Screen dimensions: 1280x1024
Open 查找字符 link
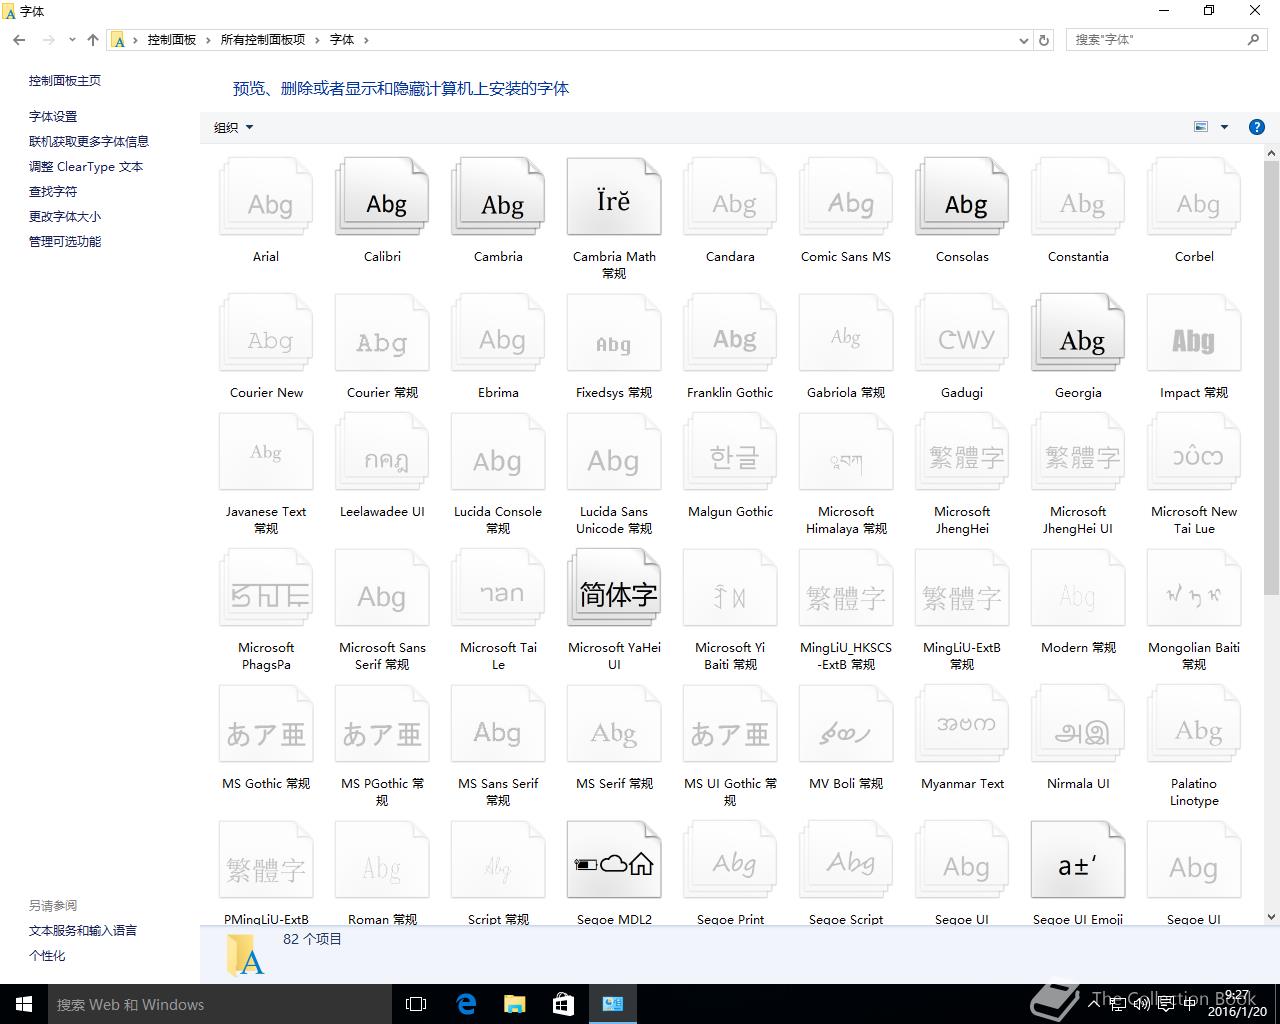pos(53,191)
